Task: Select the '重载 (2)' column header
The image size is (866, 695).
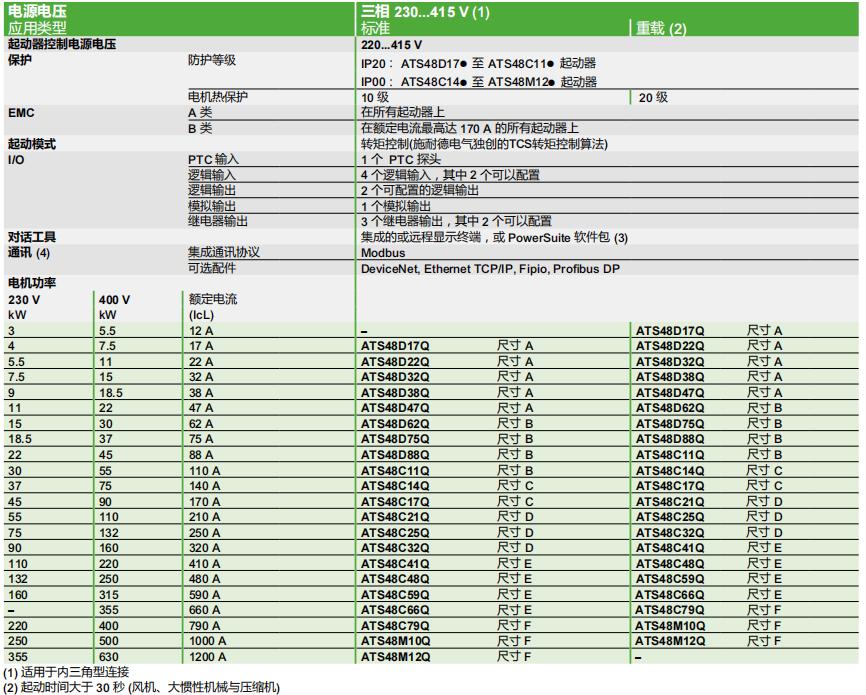Action: coord(661,28)
